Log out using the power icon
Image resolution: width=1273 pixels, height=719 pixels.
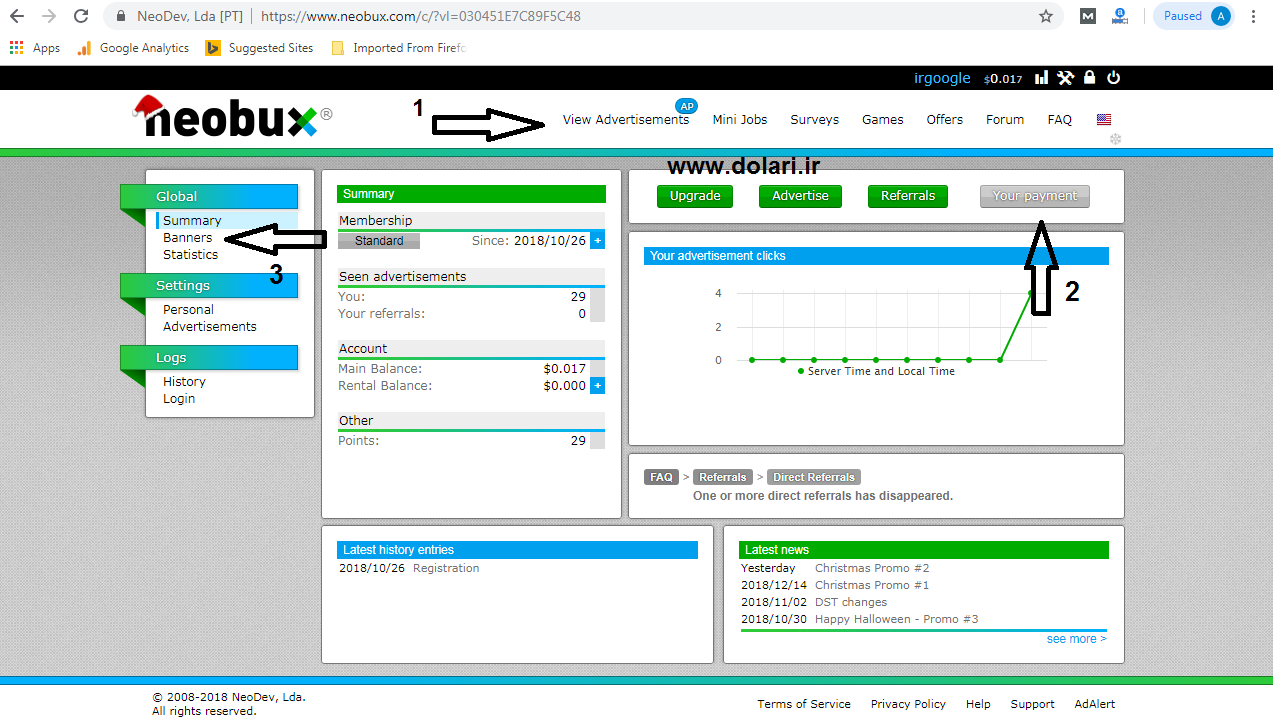[x=1113, y=78]
